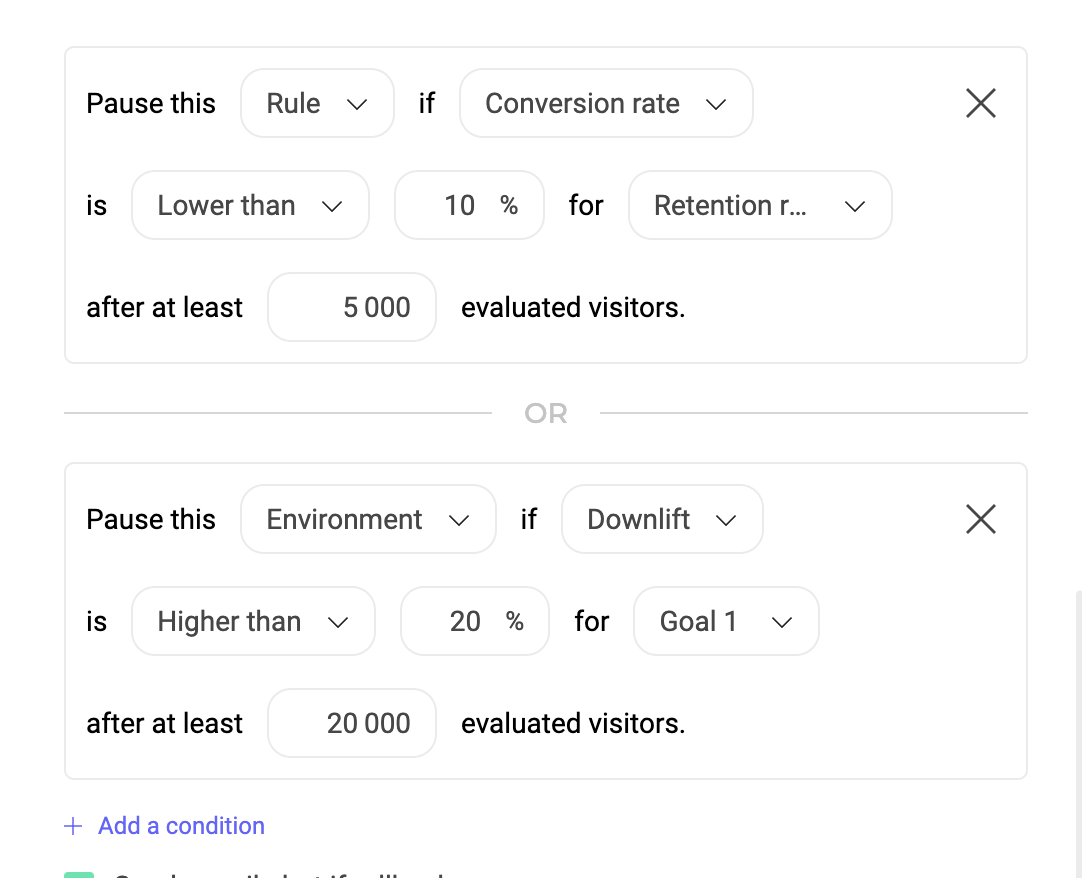This screenshot has width=1082, height=878.
Task: Open the Lower than comparison dropdown
Action: point(250,206)
